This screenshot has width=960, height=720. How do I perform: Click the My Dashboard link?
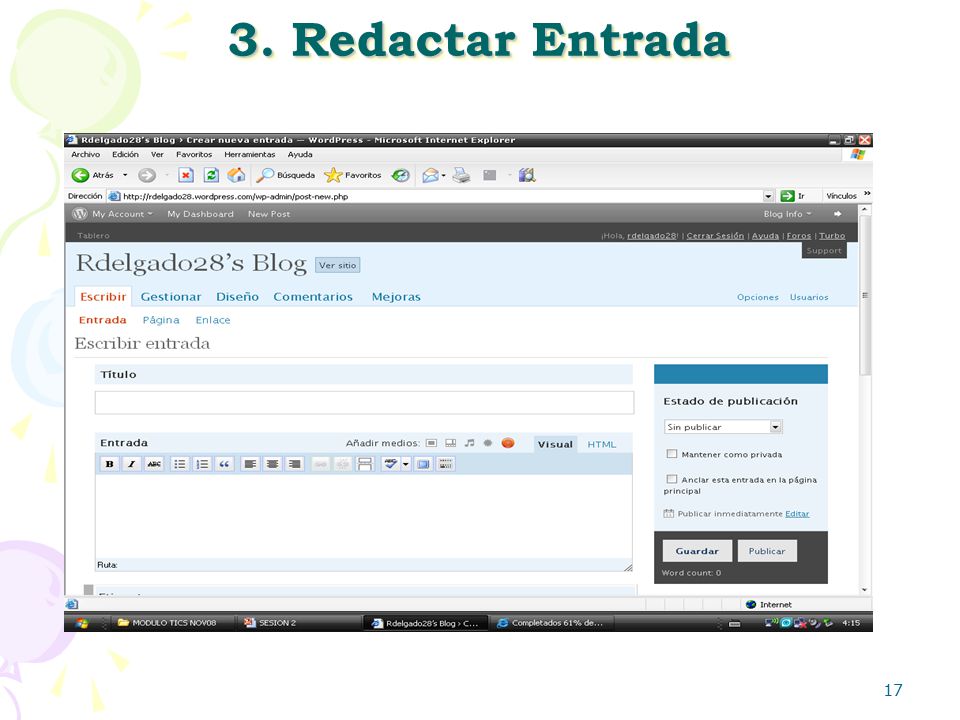tap(200, 214)
